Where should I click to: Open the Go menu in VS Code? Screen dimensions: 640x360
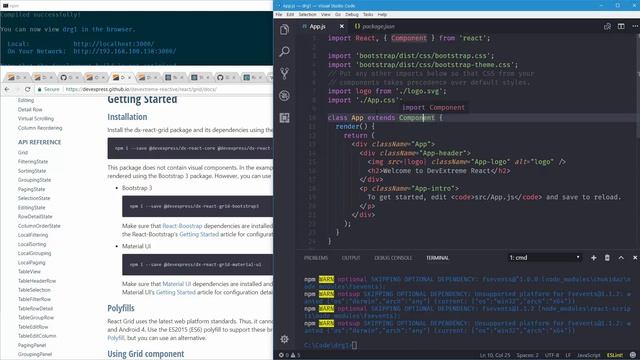pos(338,14)
